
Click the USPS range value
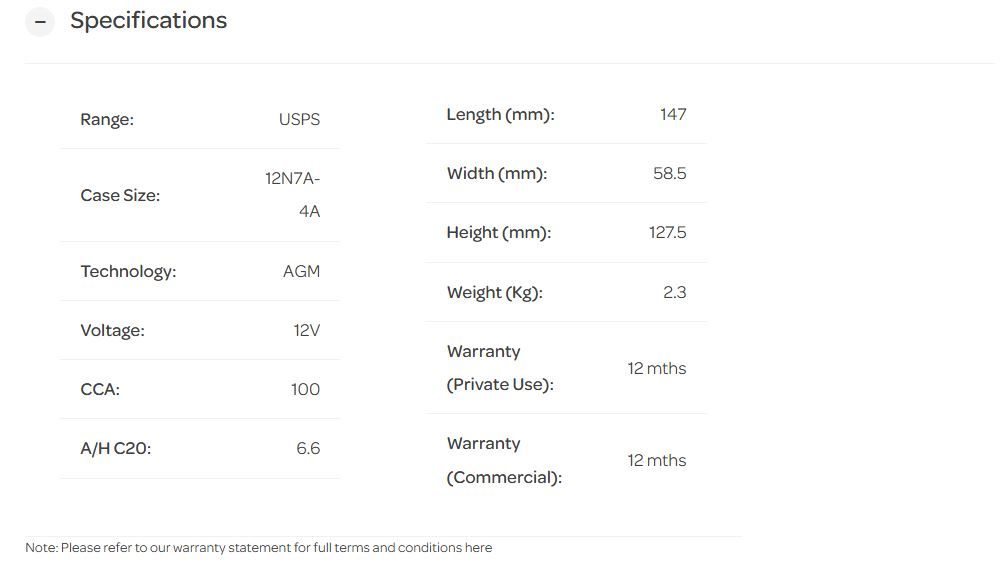tap(299, 120)
